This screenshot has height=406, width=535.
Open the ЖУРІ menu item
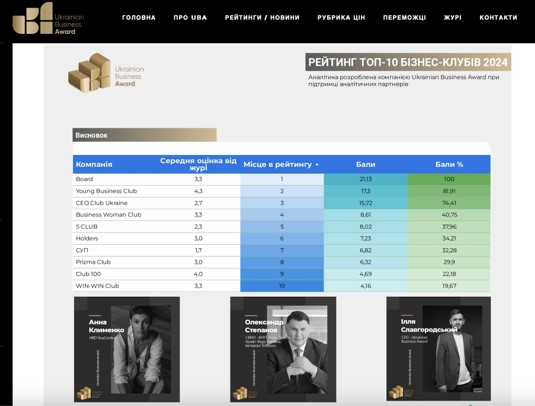[452, 17]
